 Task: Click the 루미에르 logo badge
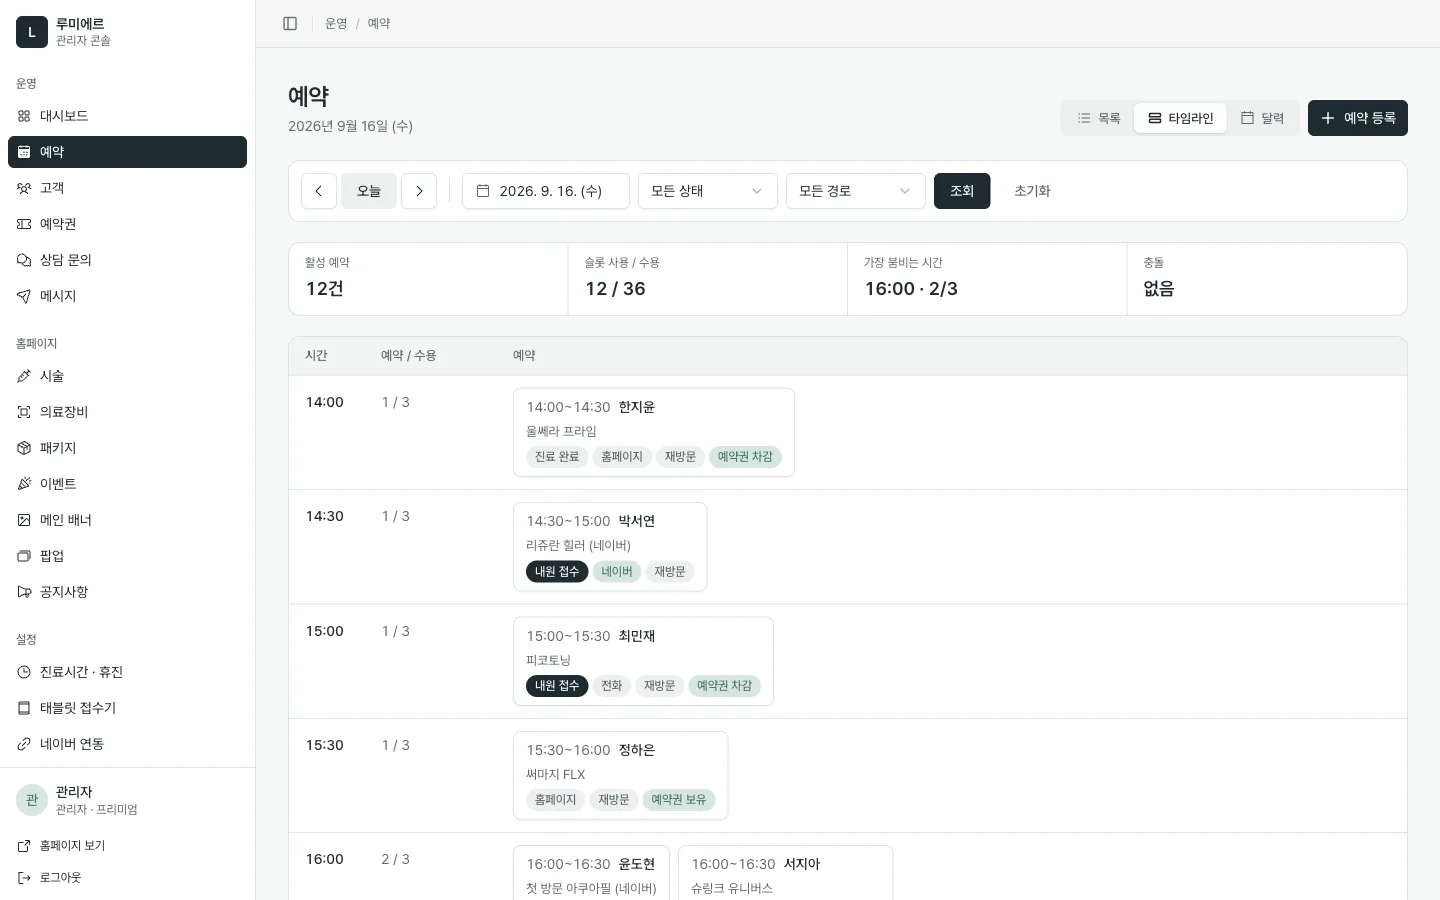tap(32, 32)
